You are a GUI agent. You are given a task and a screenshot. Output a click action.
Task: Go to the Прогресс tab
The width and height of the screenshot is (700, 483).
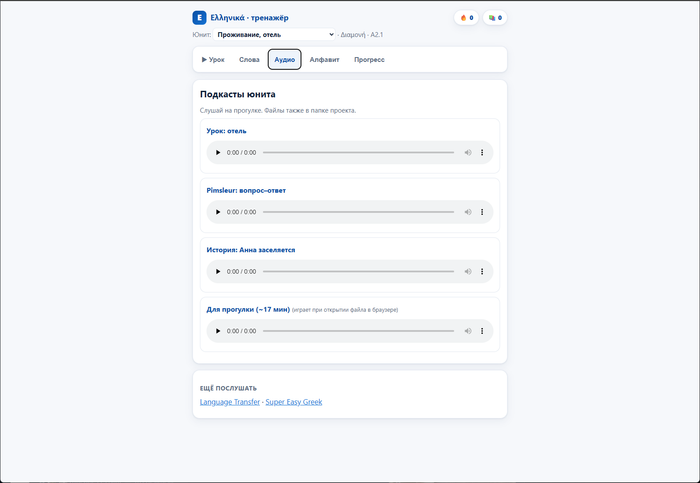point(369,59)
